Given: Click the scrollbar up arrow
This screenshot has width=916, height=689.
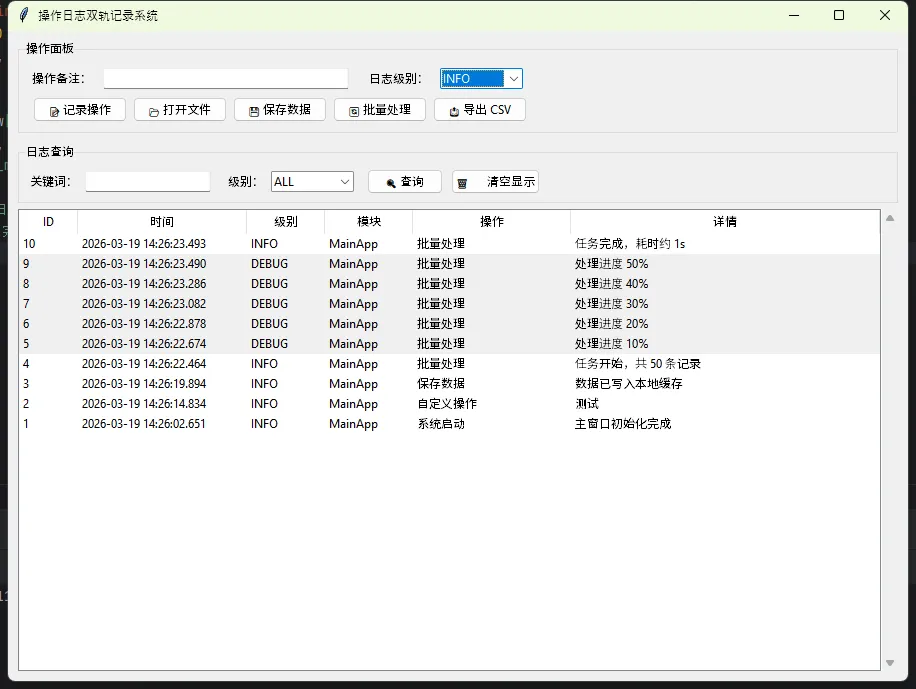Looking at the screenshot, I should (x=890, y=218).
